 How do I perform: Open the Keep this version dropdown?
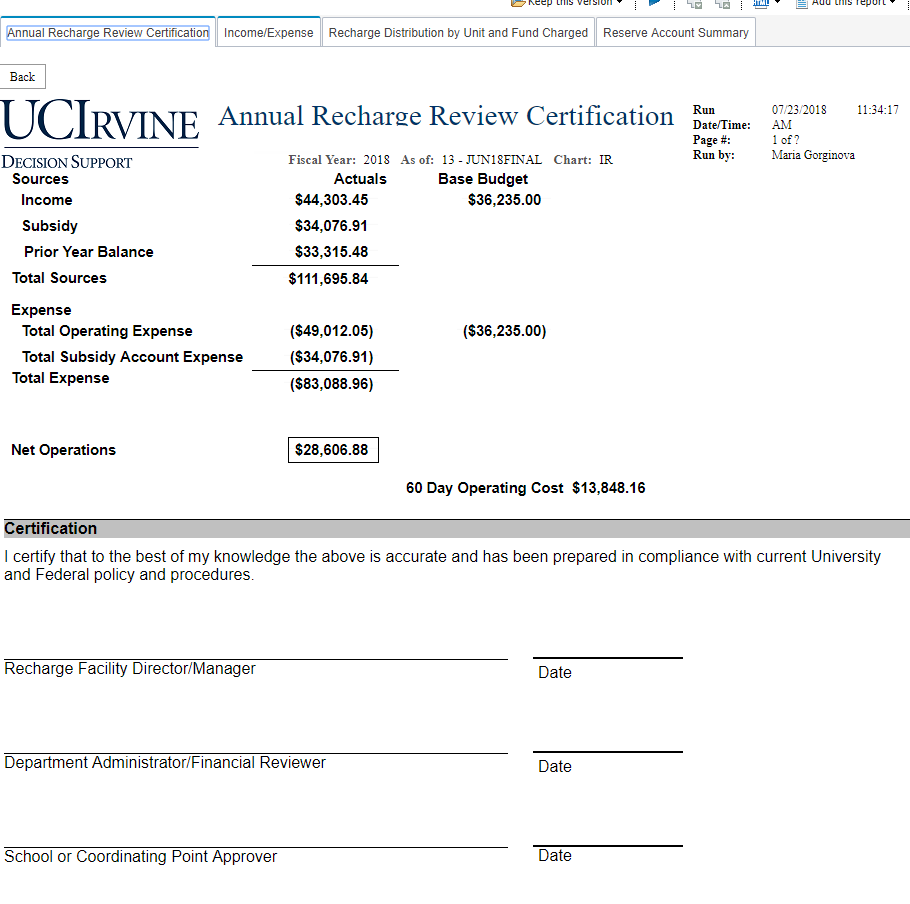tap(567, 2)
